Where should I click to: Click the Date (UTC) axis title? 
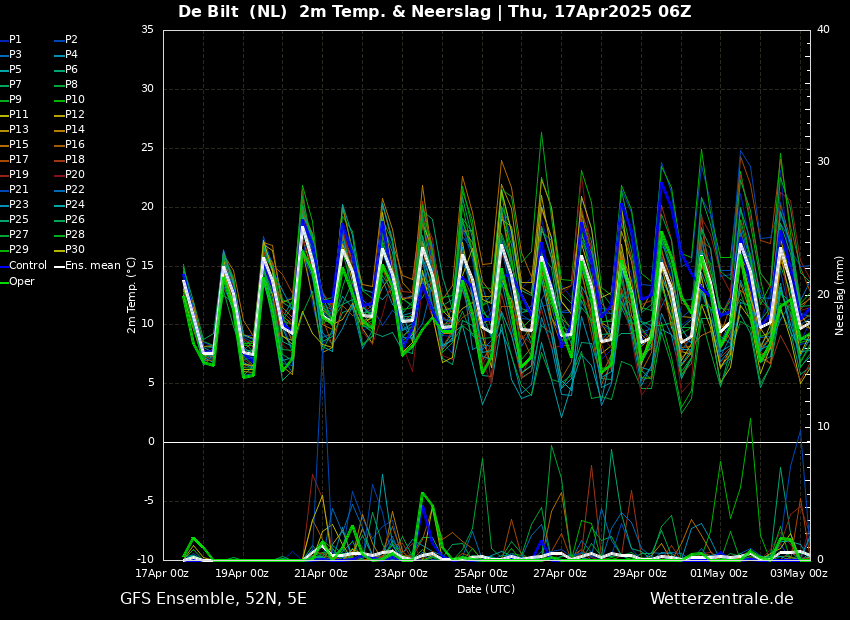pos(486,589)
